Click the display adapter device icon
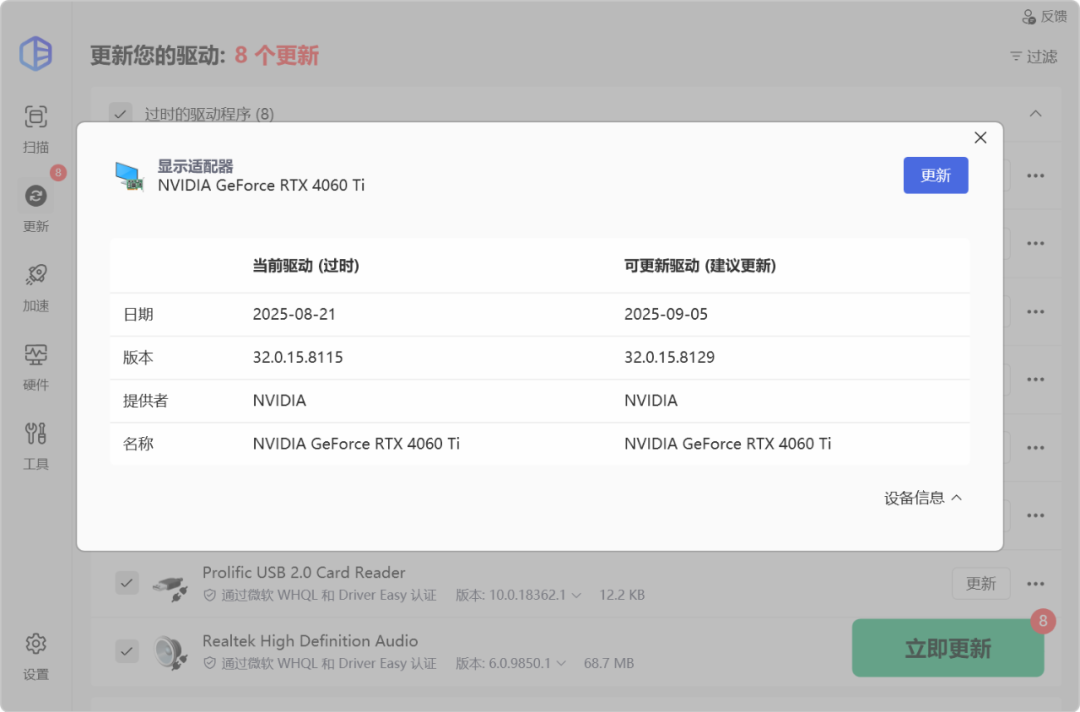 pos(129,176)
